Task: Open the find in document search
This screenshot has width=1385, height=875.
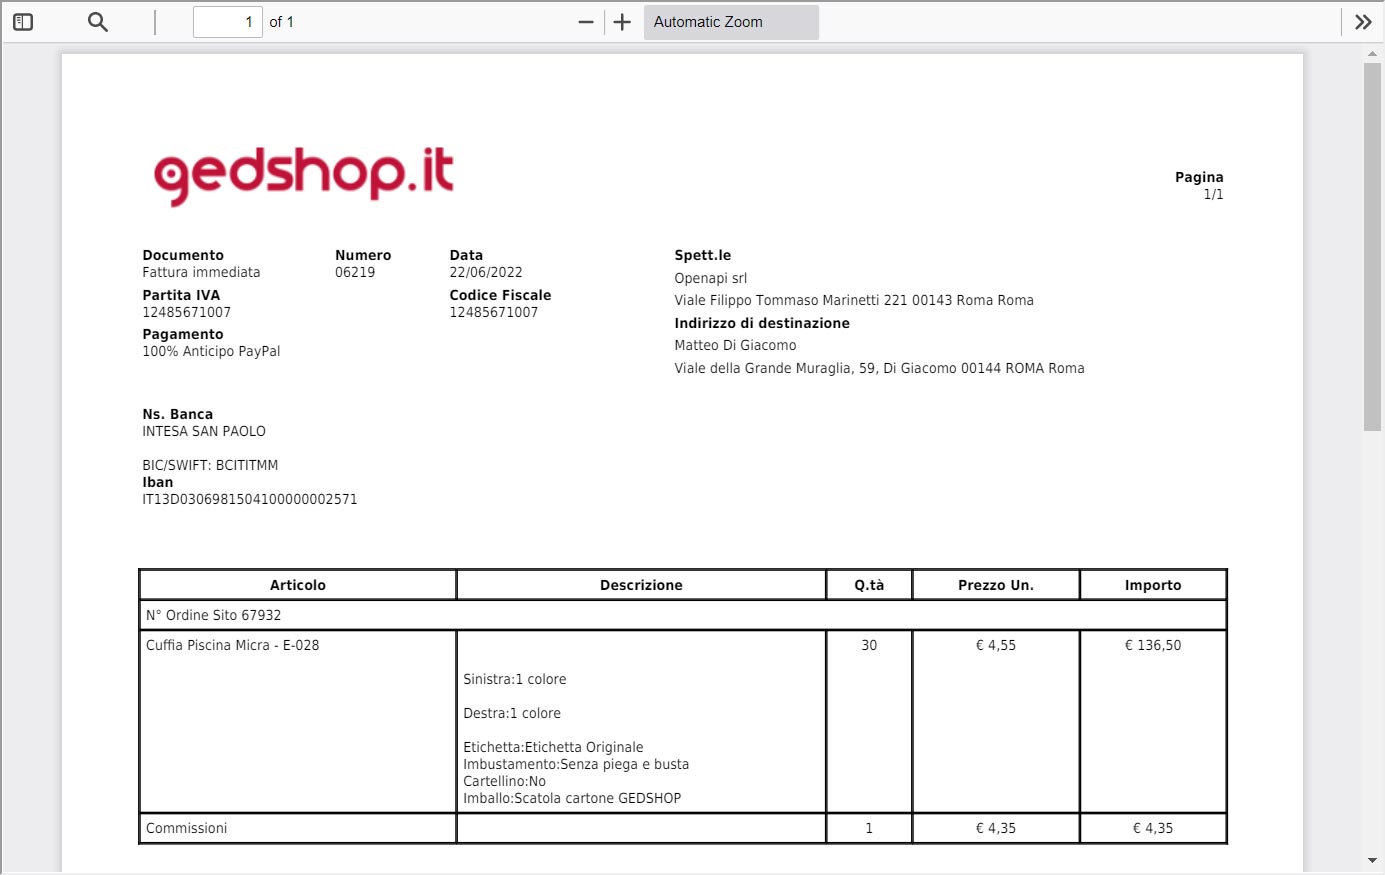Action: [97, 22]
